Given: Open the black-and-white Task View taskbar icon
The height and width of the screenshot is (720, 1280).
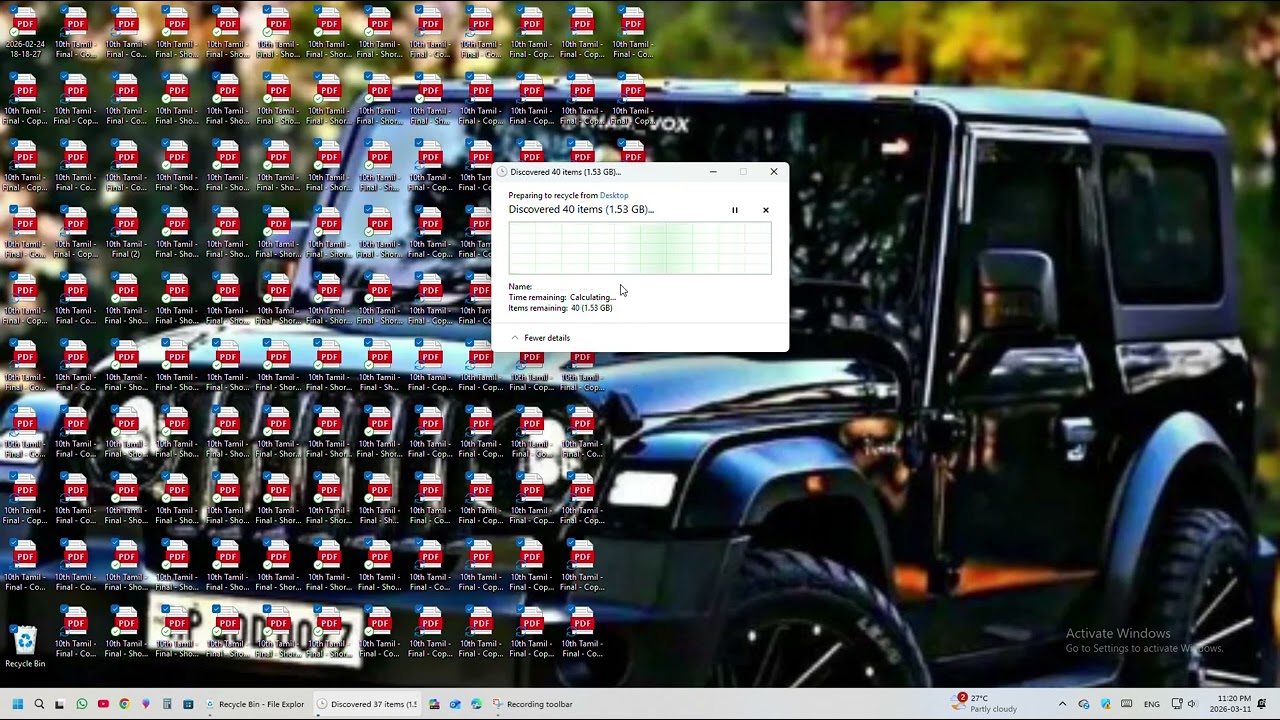Looking at the screenshot, I should [x=60, y=704].
